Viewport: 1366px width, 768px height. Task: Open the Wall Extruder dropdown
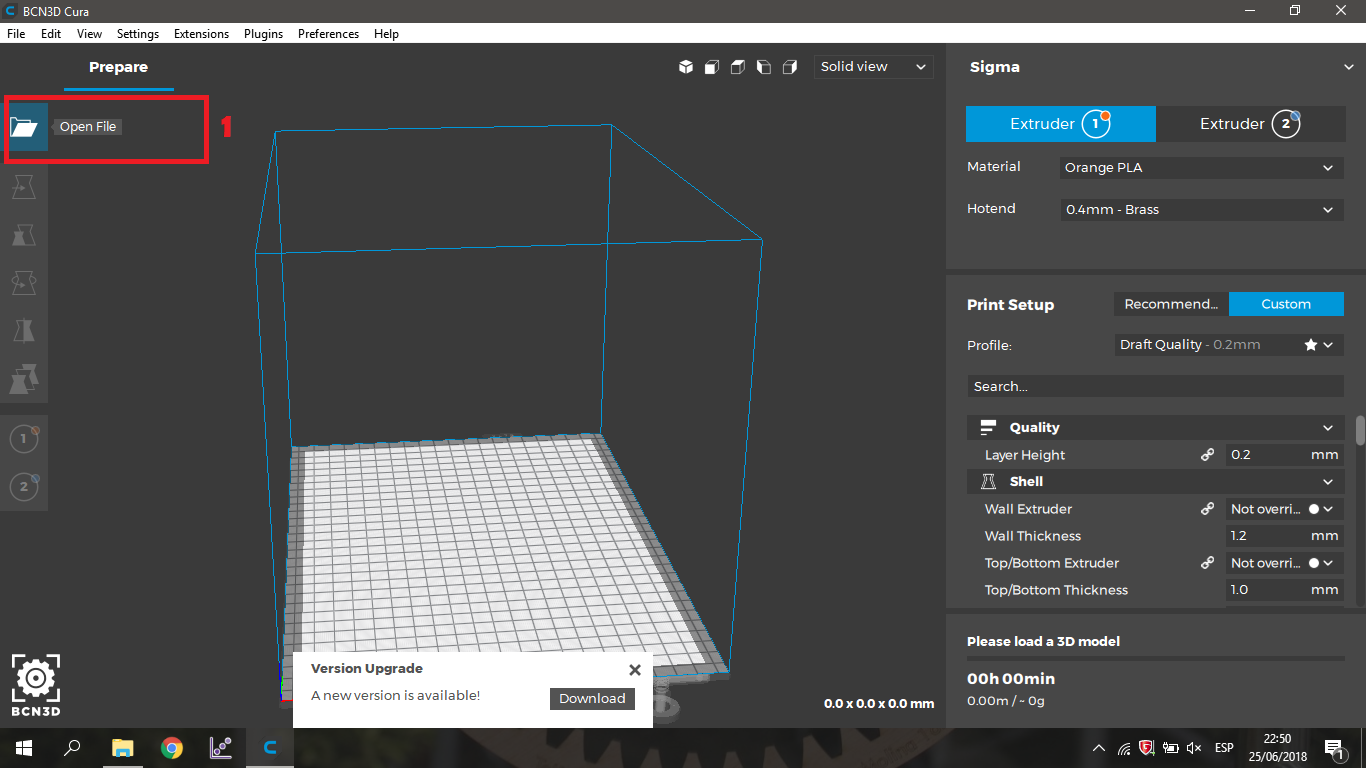coord(1285,509)
